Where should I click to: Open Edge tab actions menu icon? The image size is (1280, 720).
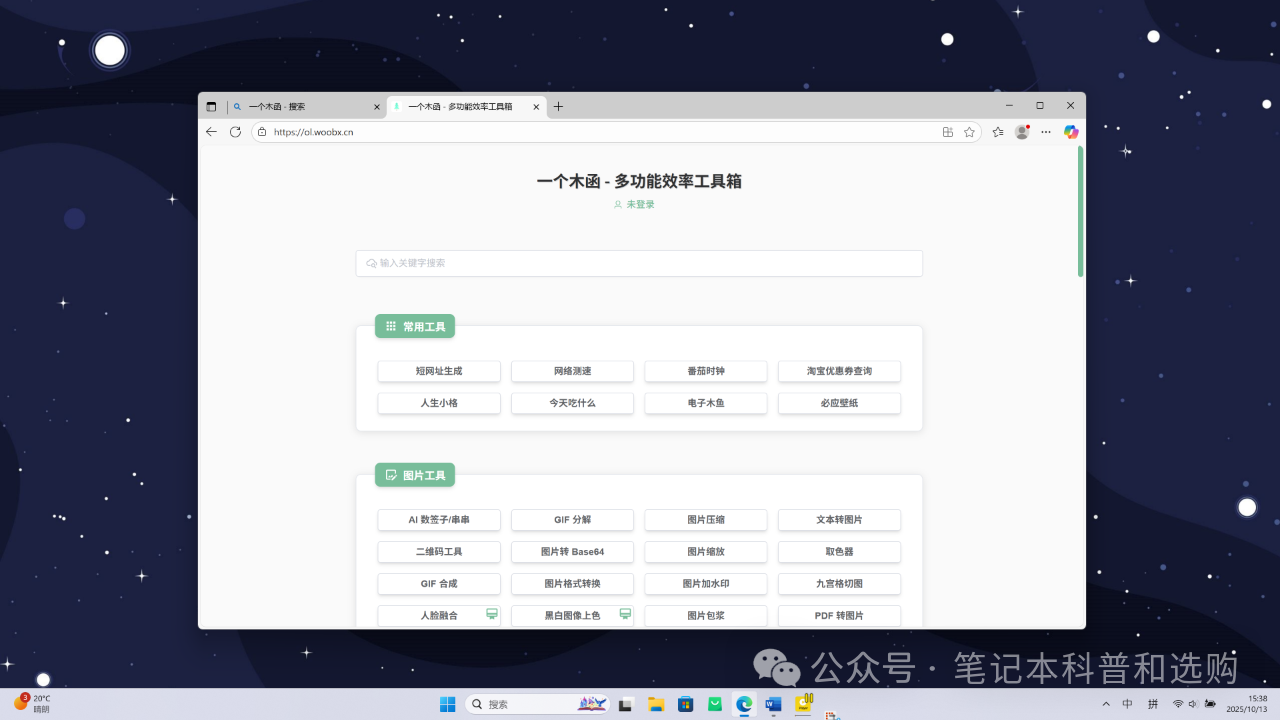tap(211, 107)
